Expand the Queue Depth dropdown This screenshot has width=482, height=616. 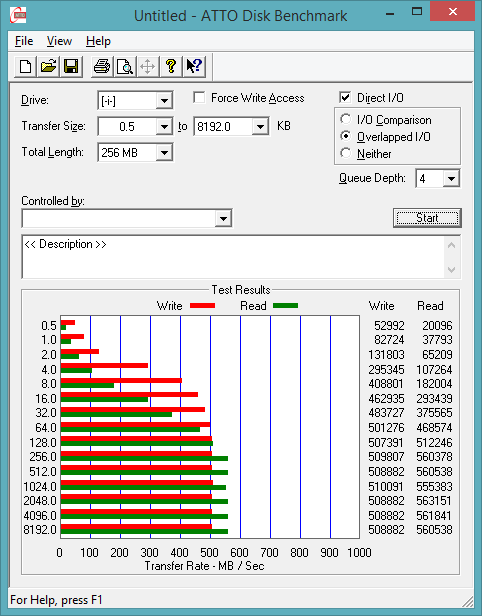451,179
